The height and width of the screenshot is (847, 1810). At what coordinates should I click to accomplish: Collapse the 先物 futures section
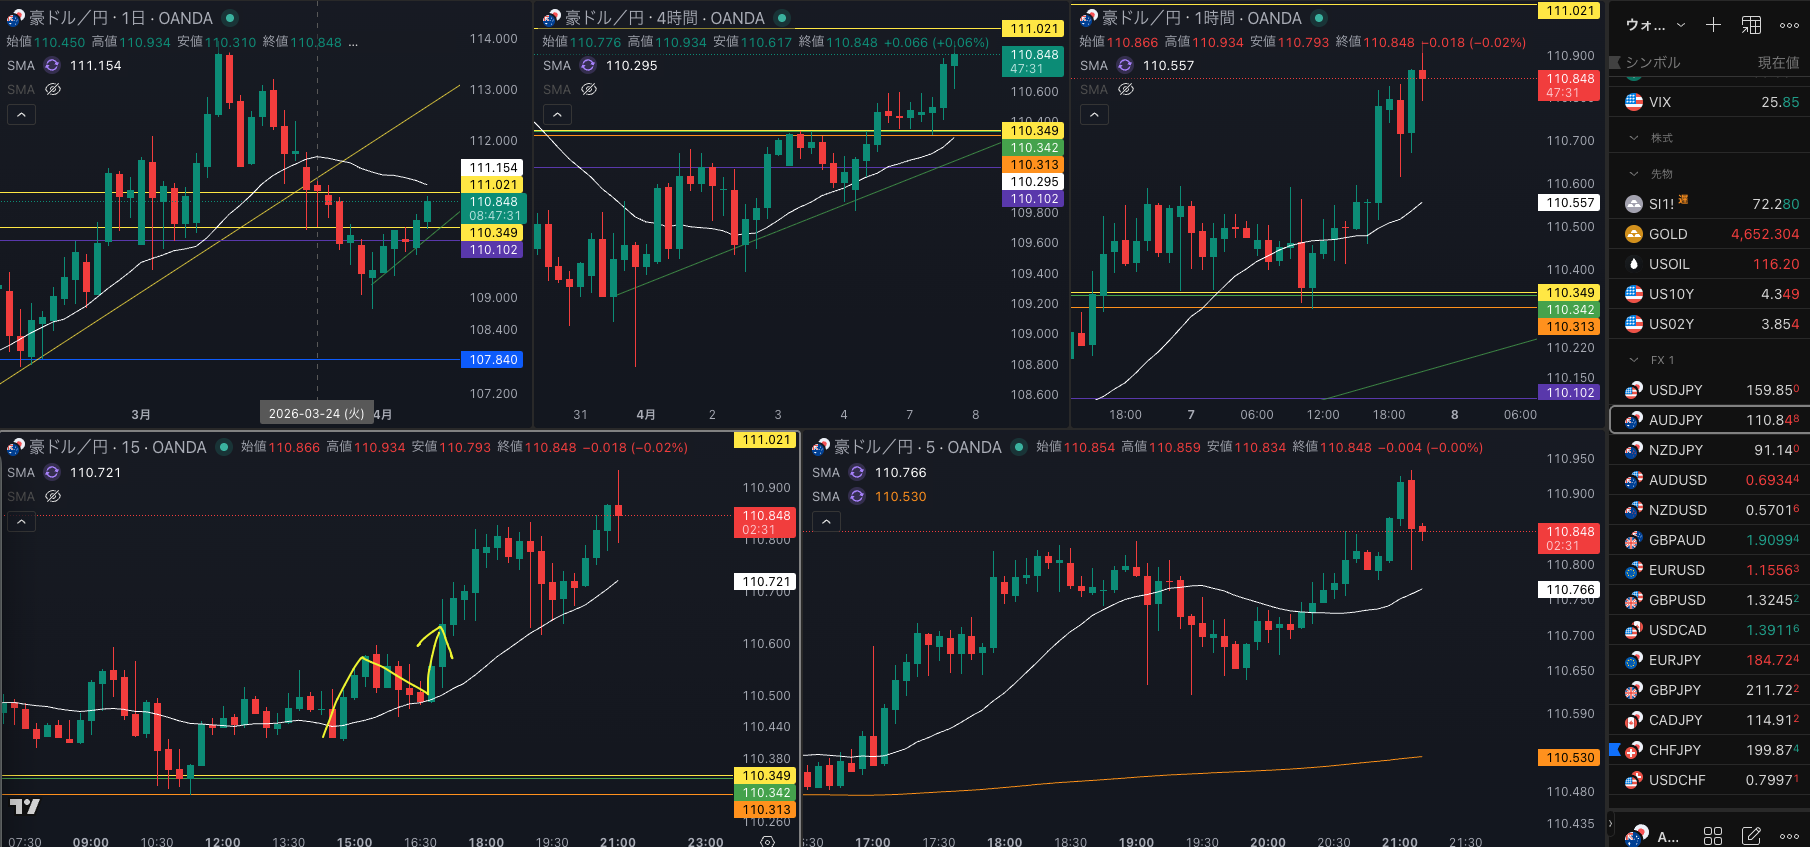point(1634,174)
